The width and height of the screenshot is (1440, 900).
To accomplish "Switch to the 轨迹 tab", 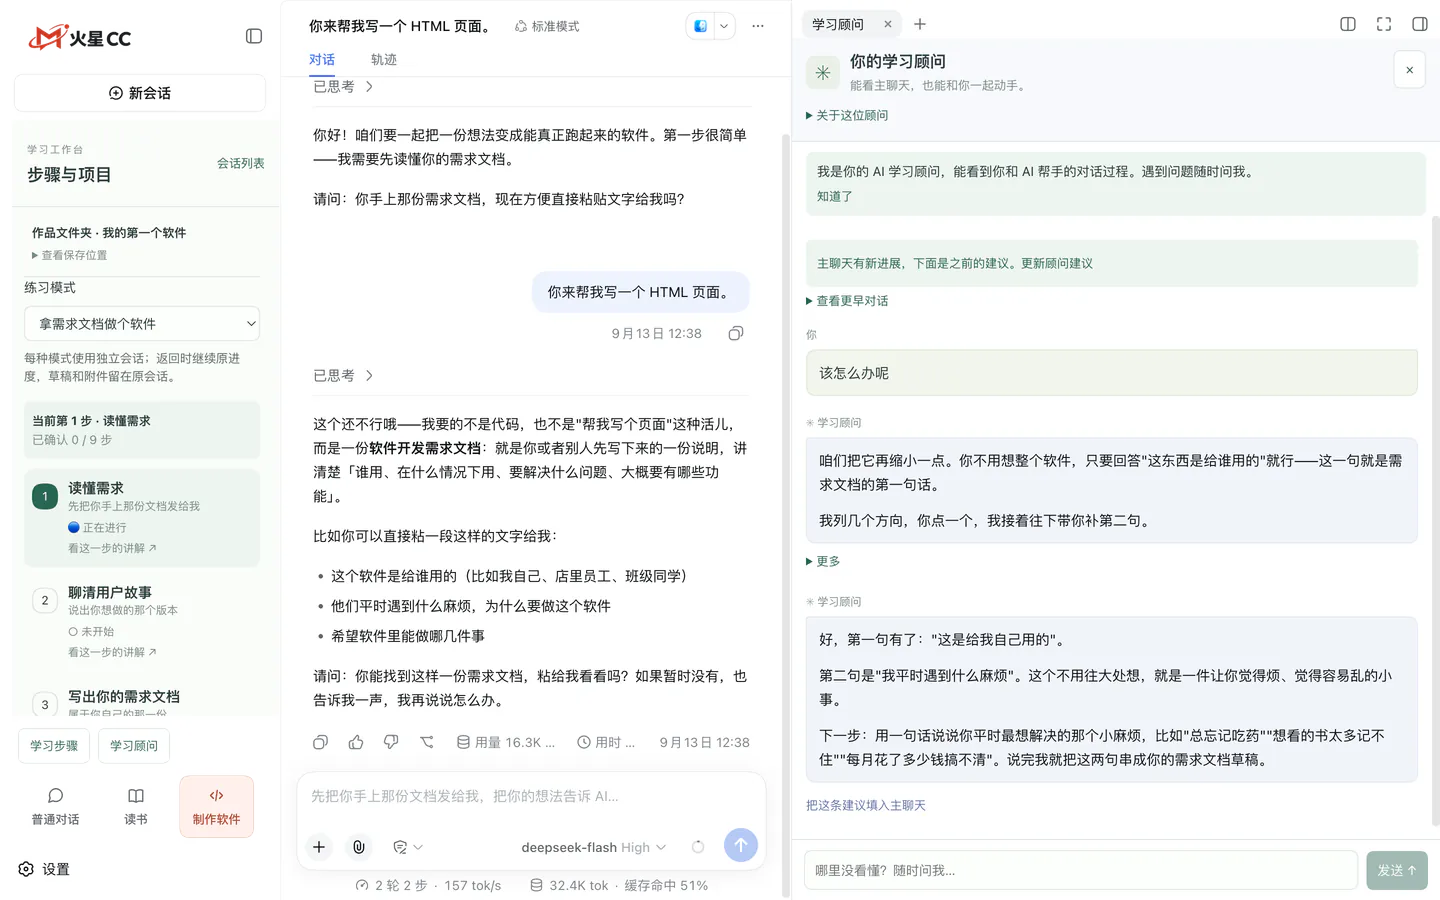I will click(384, 60).
